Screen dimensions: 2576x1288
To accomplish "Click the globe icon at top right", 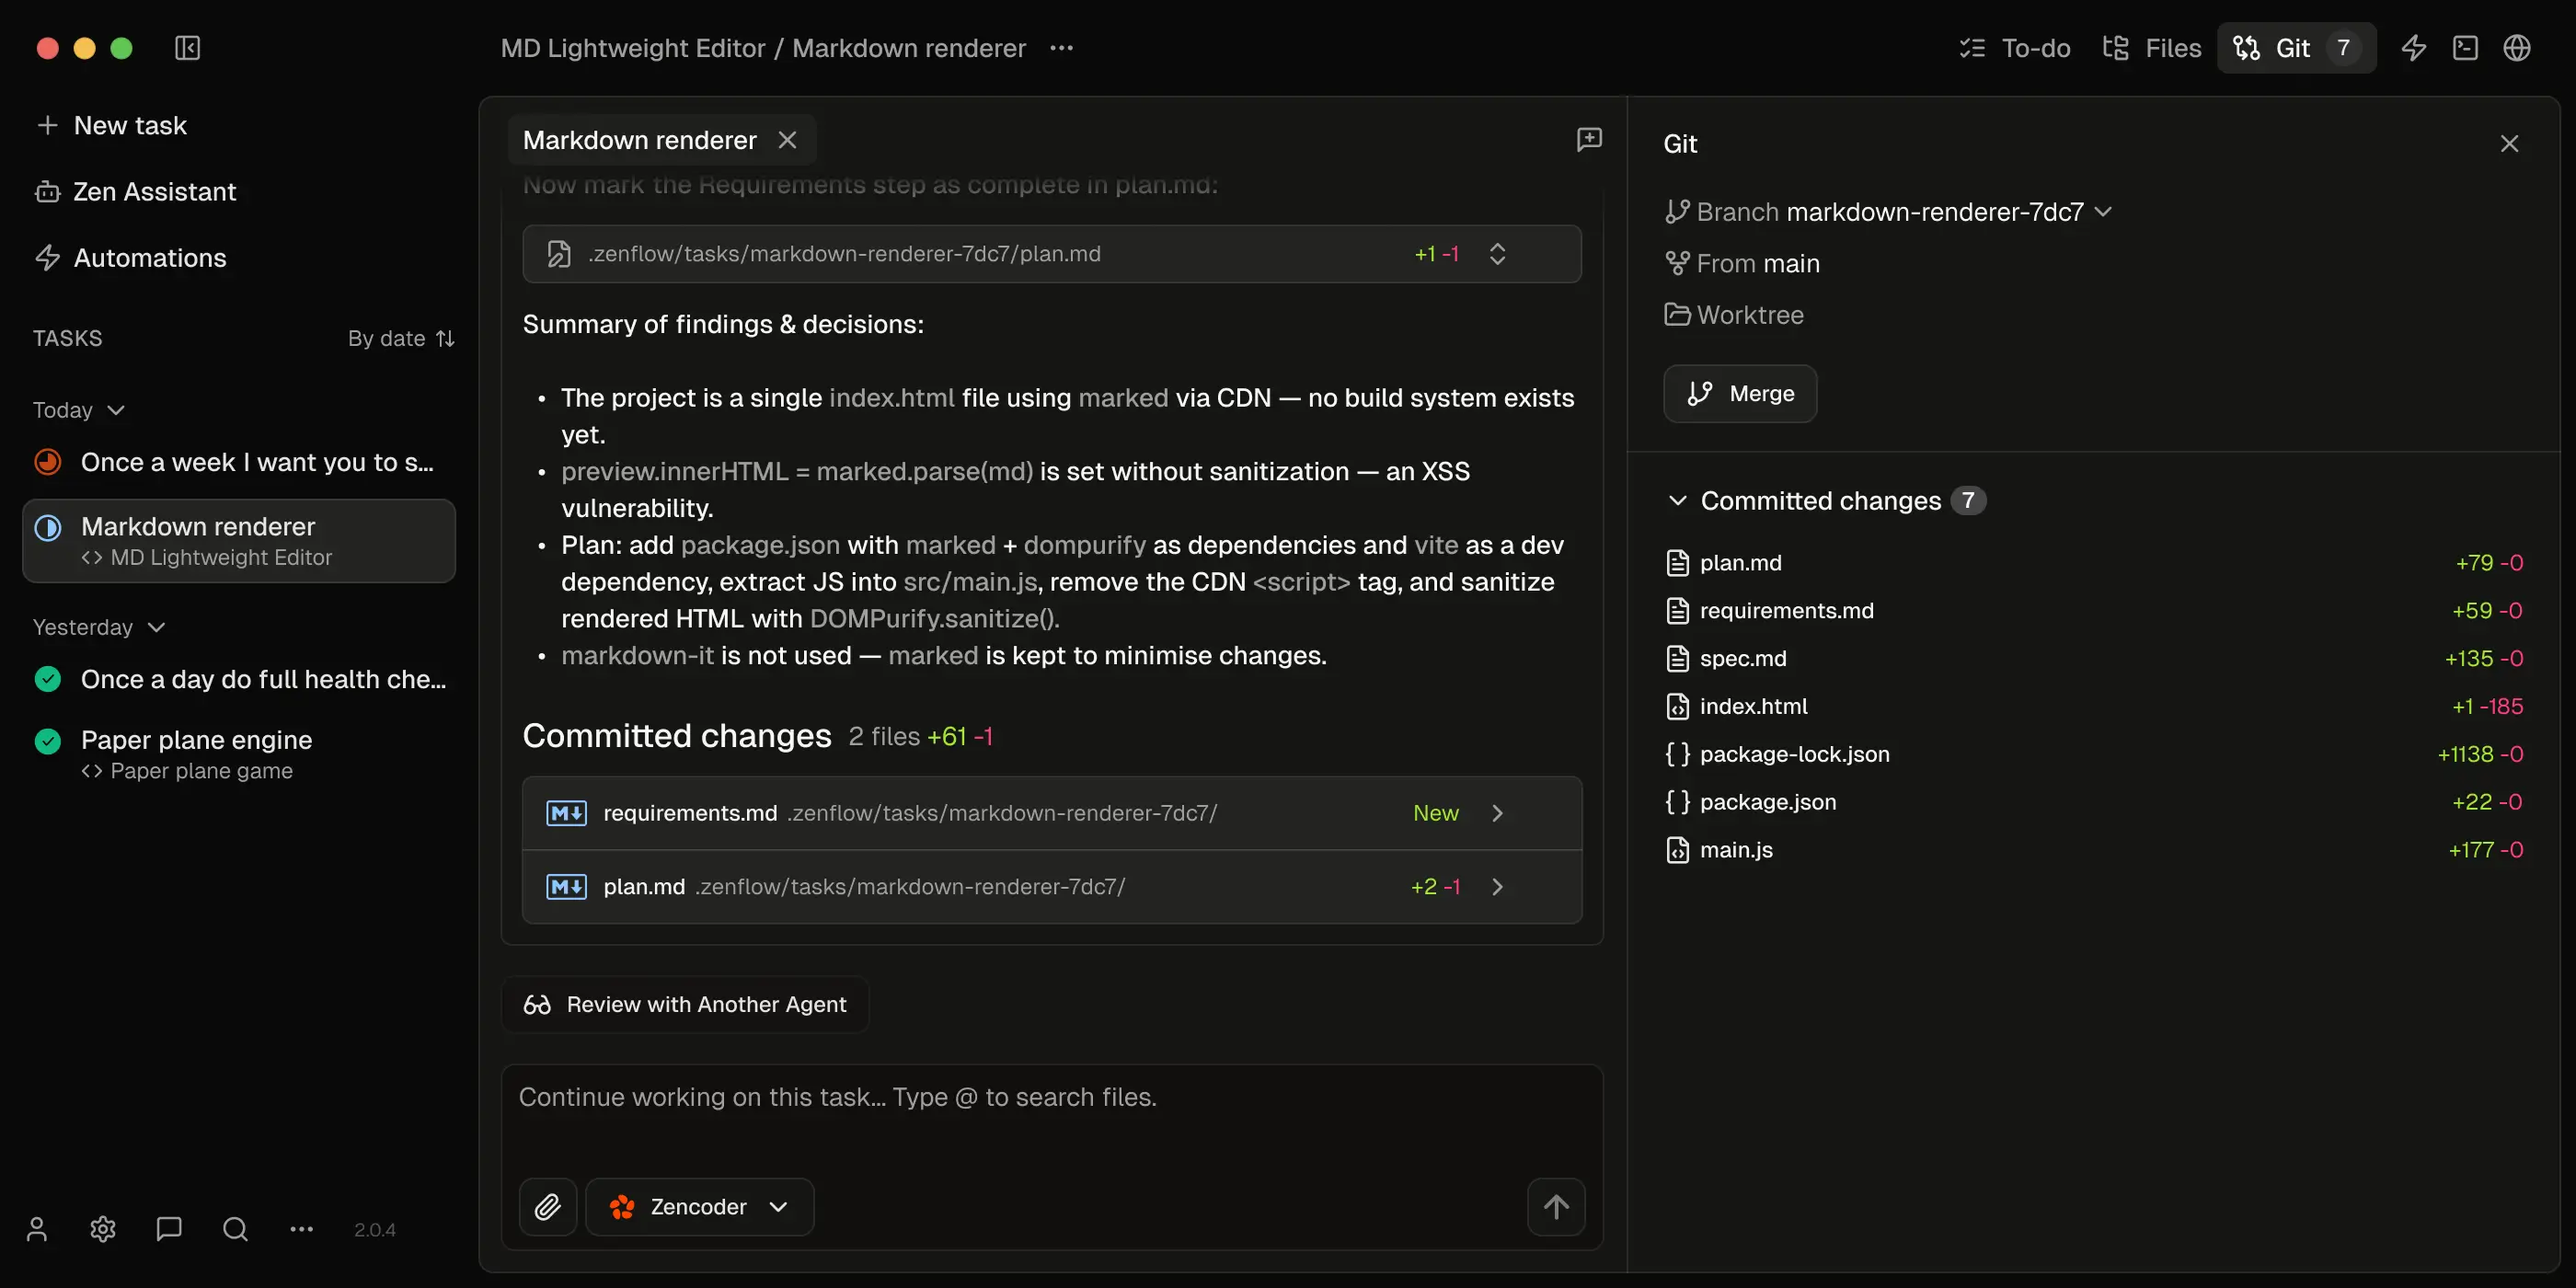I will (2517, 47).
